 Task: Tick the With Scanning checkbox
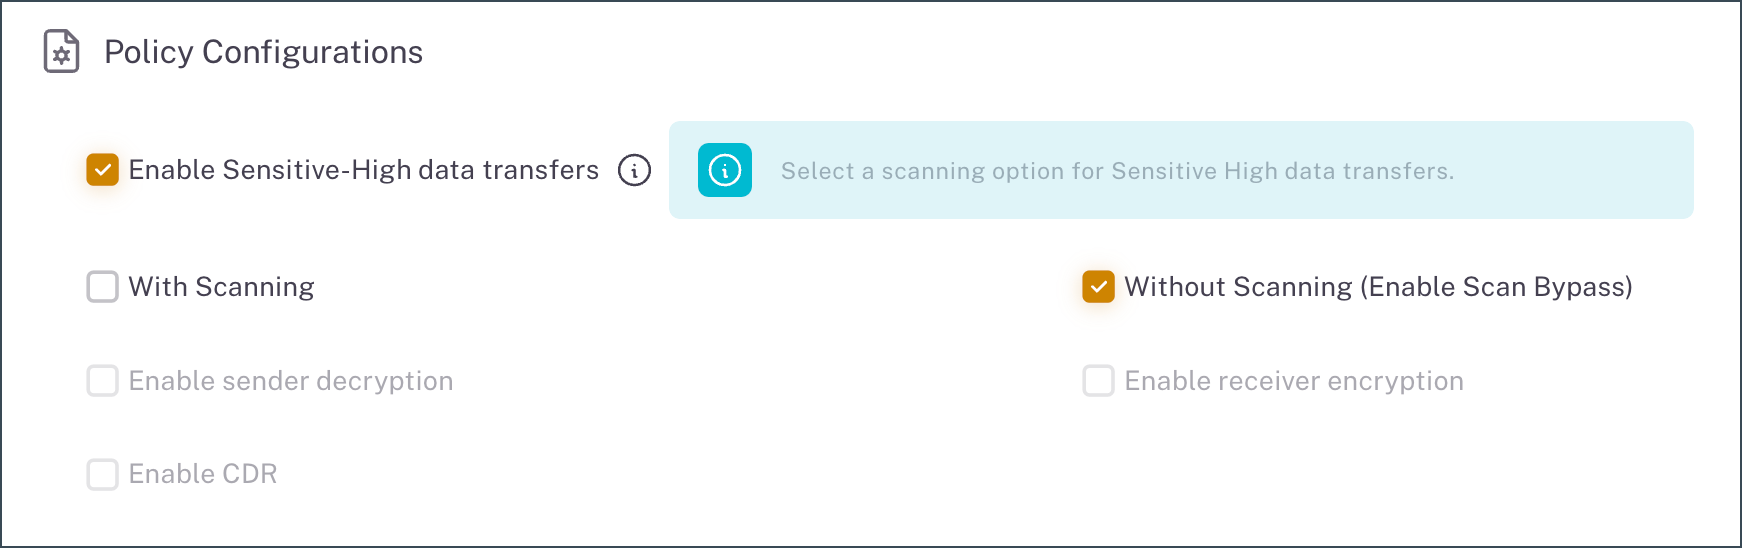coord(102,287)
